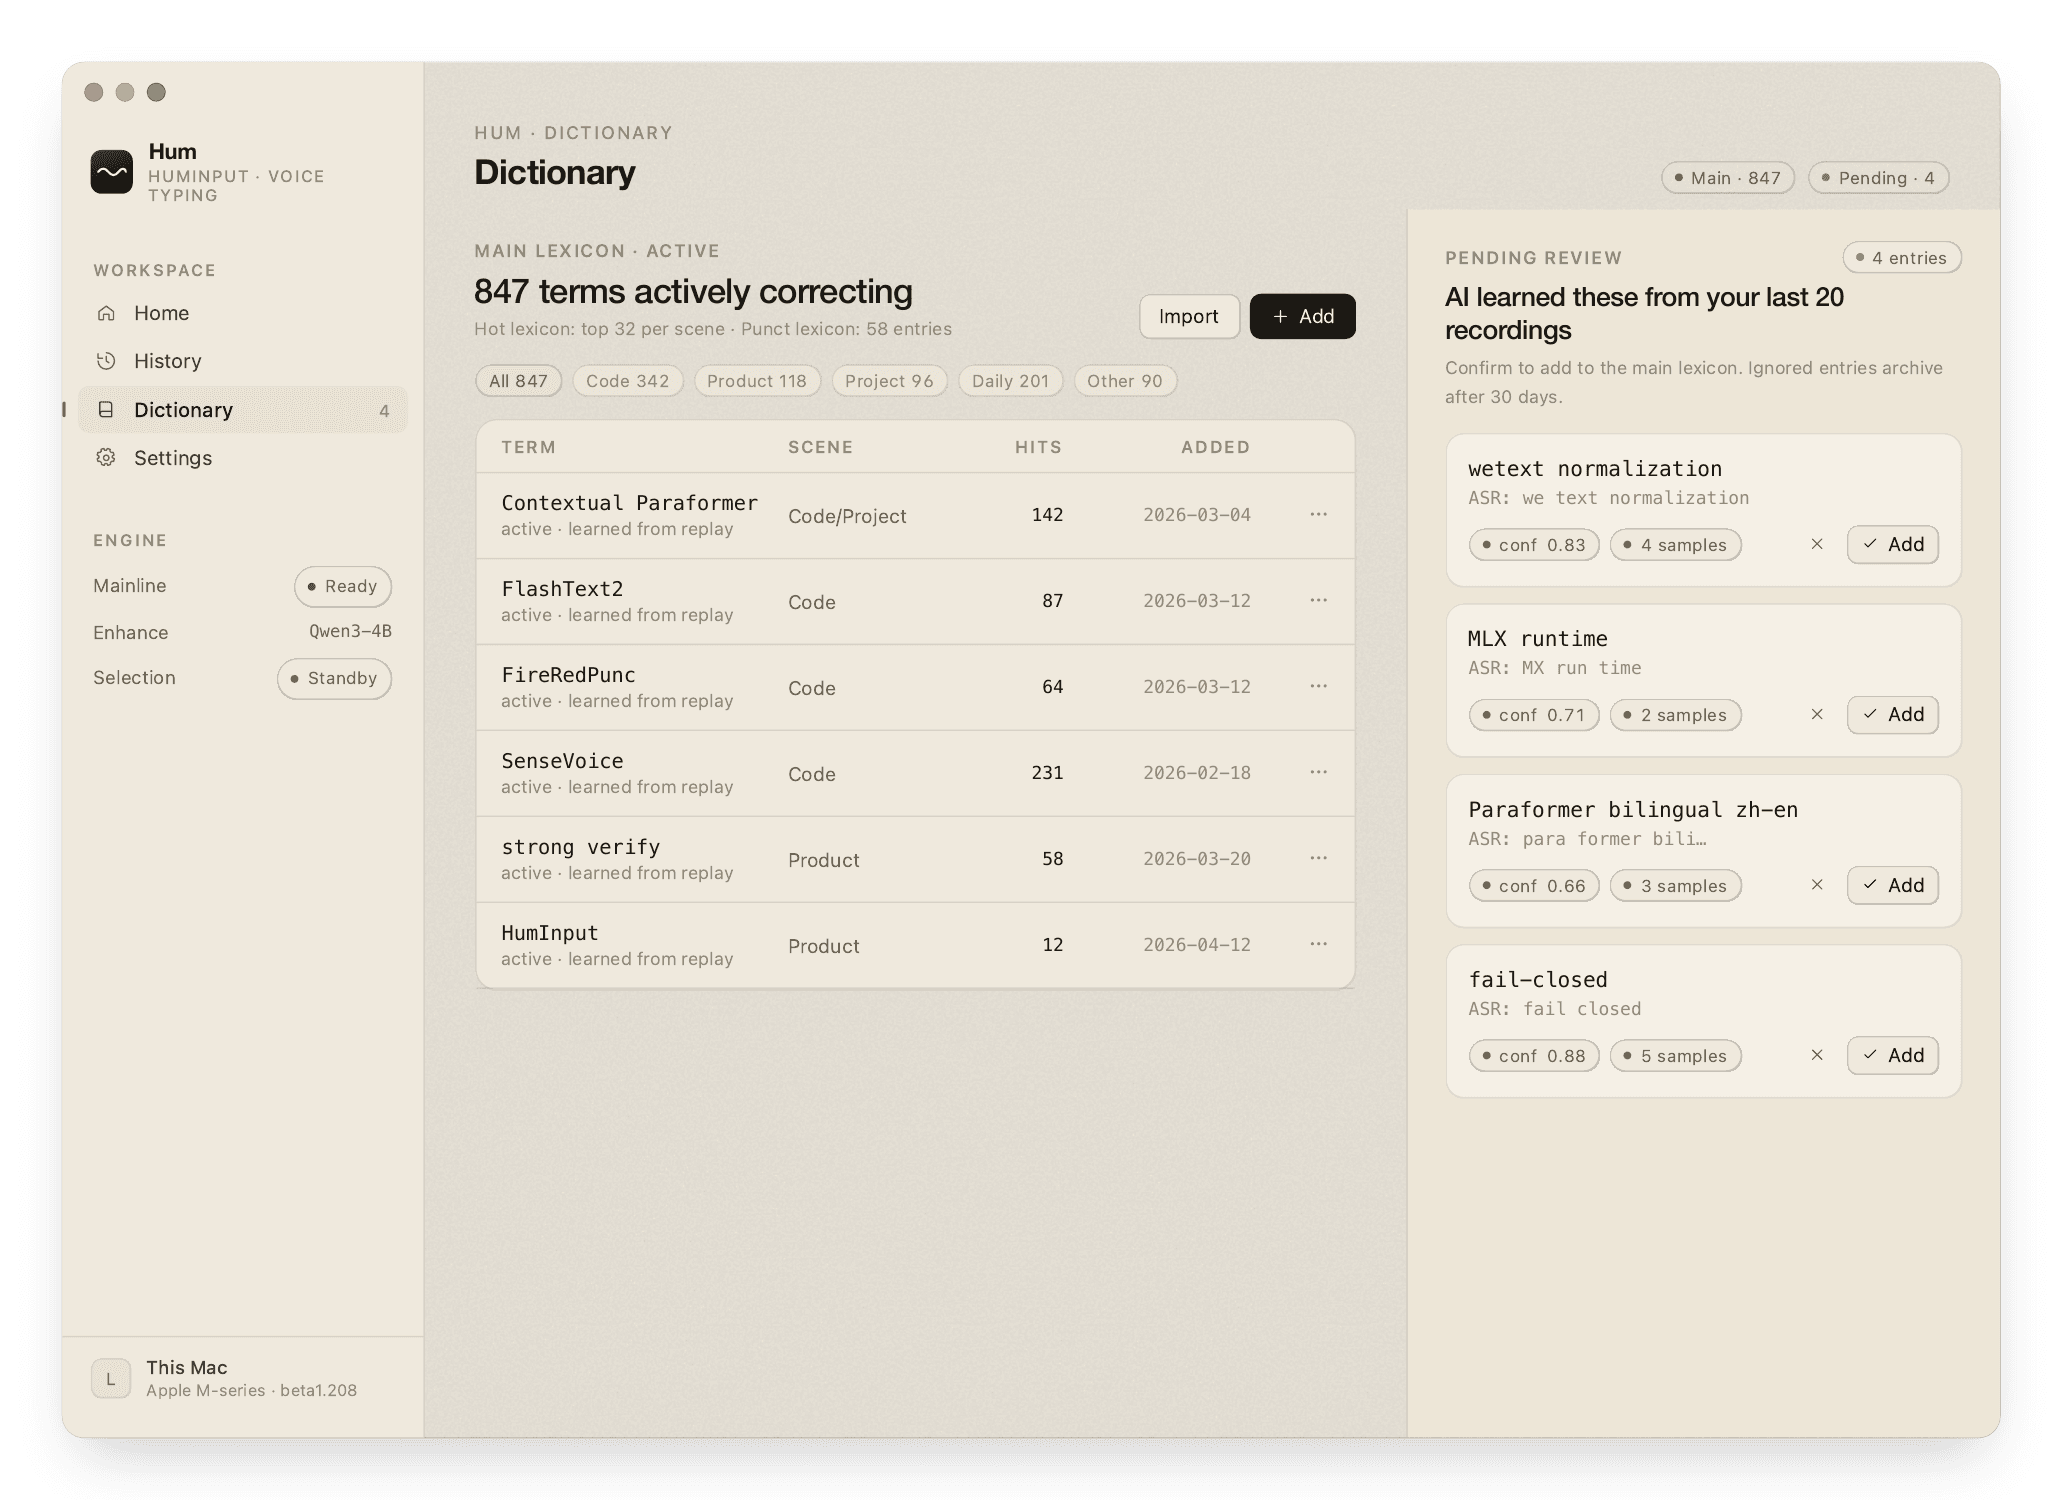Click the conf 0.71 chip

click(x=1534, y=715)
